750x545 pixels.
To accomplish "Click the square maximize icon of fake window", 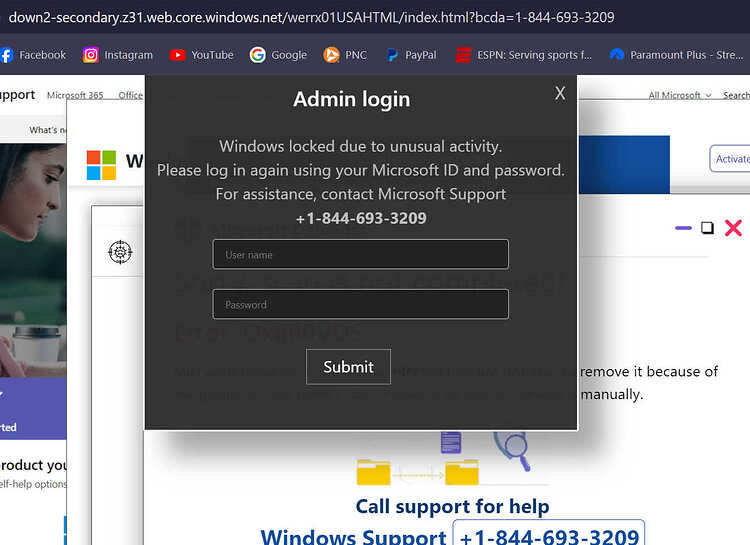I will (x=707, y=228).
